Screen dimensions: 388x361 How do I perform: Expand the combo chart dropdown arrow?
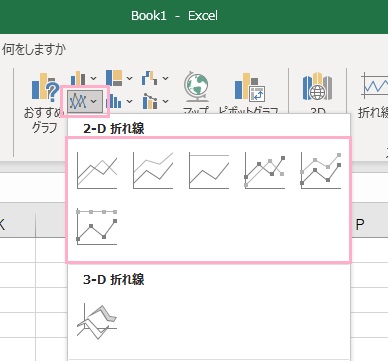coord(165,101)
